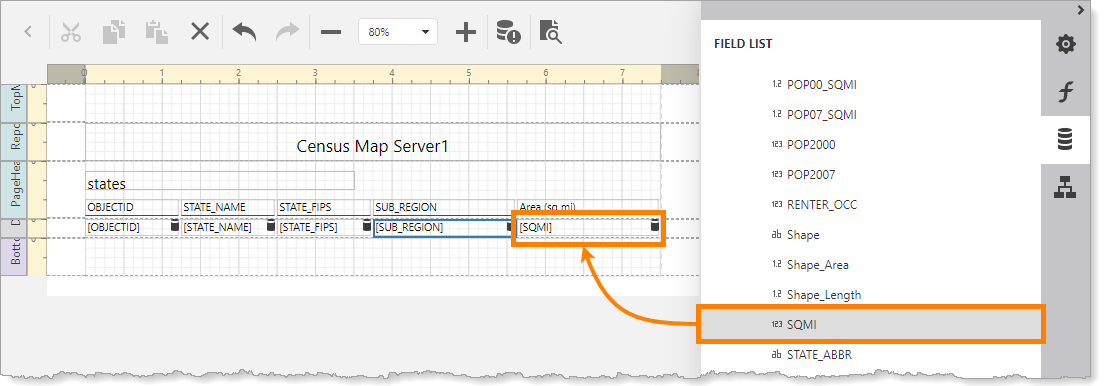The width and height of the screenshot is (1106, 386).
Task: Select the OBJECTID header cell
Action: (x=131, y=207)
